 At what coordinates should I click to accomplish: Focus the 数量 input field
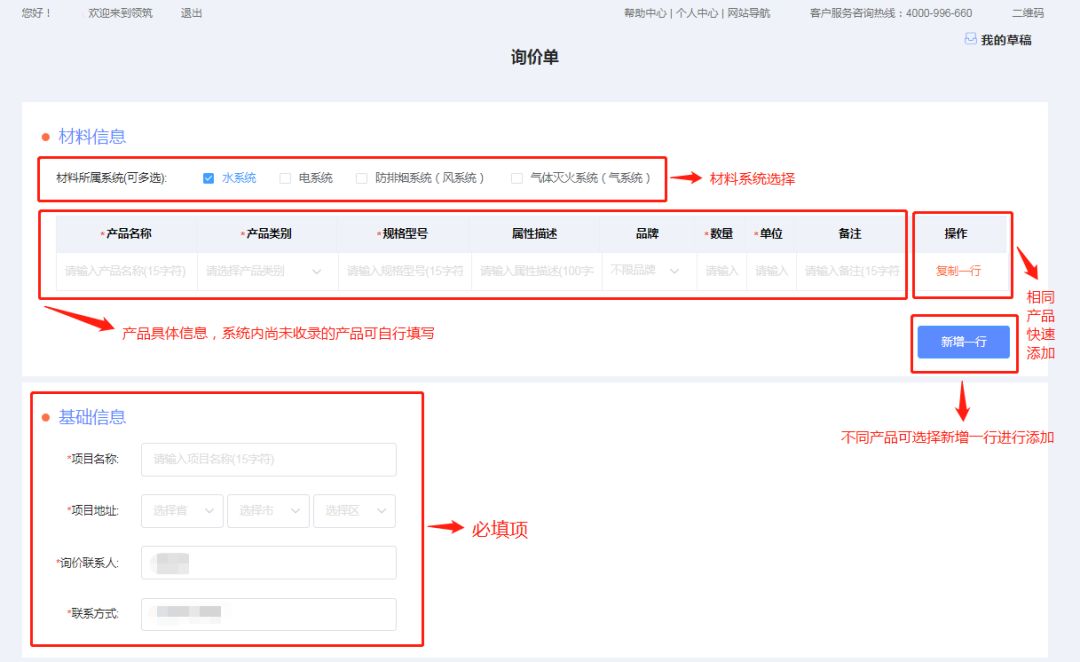tap(721, 271)
